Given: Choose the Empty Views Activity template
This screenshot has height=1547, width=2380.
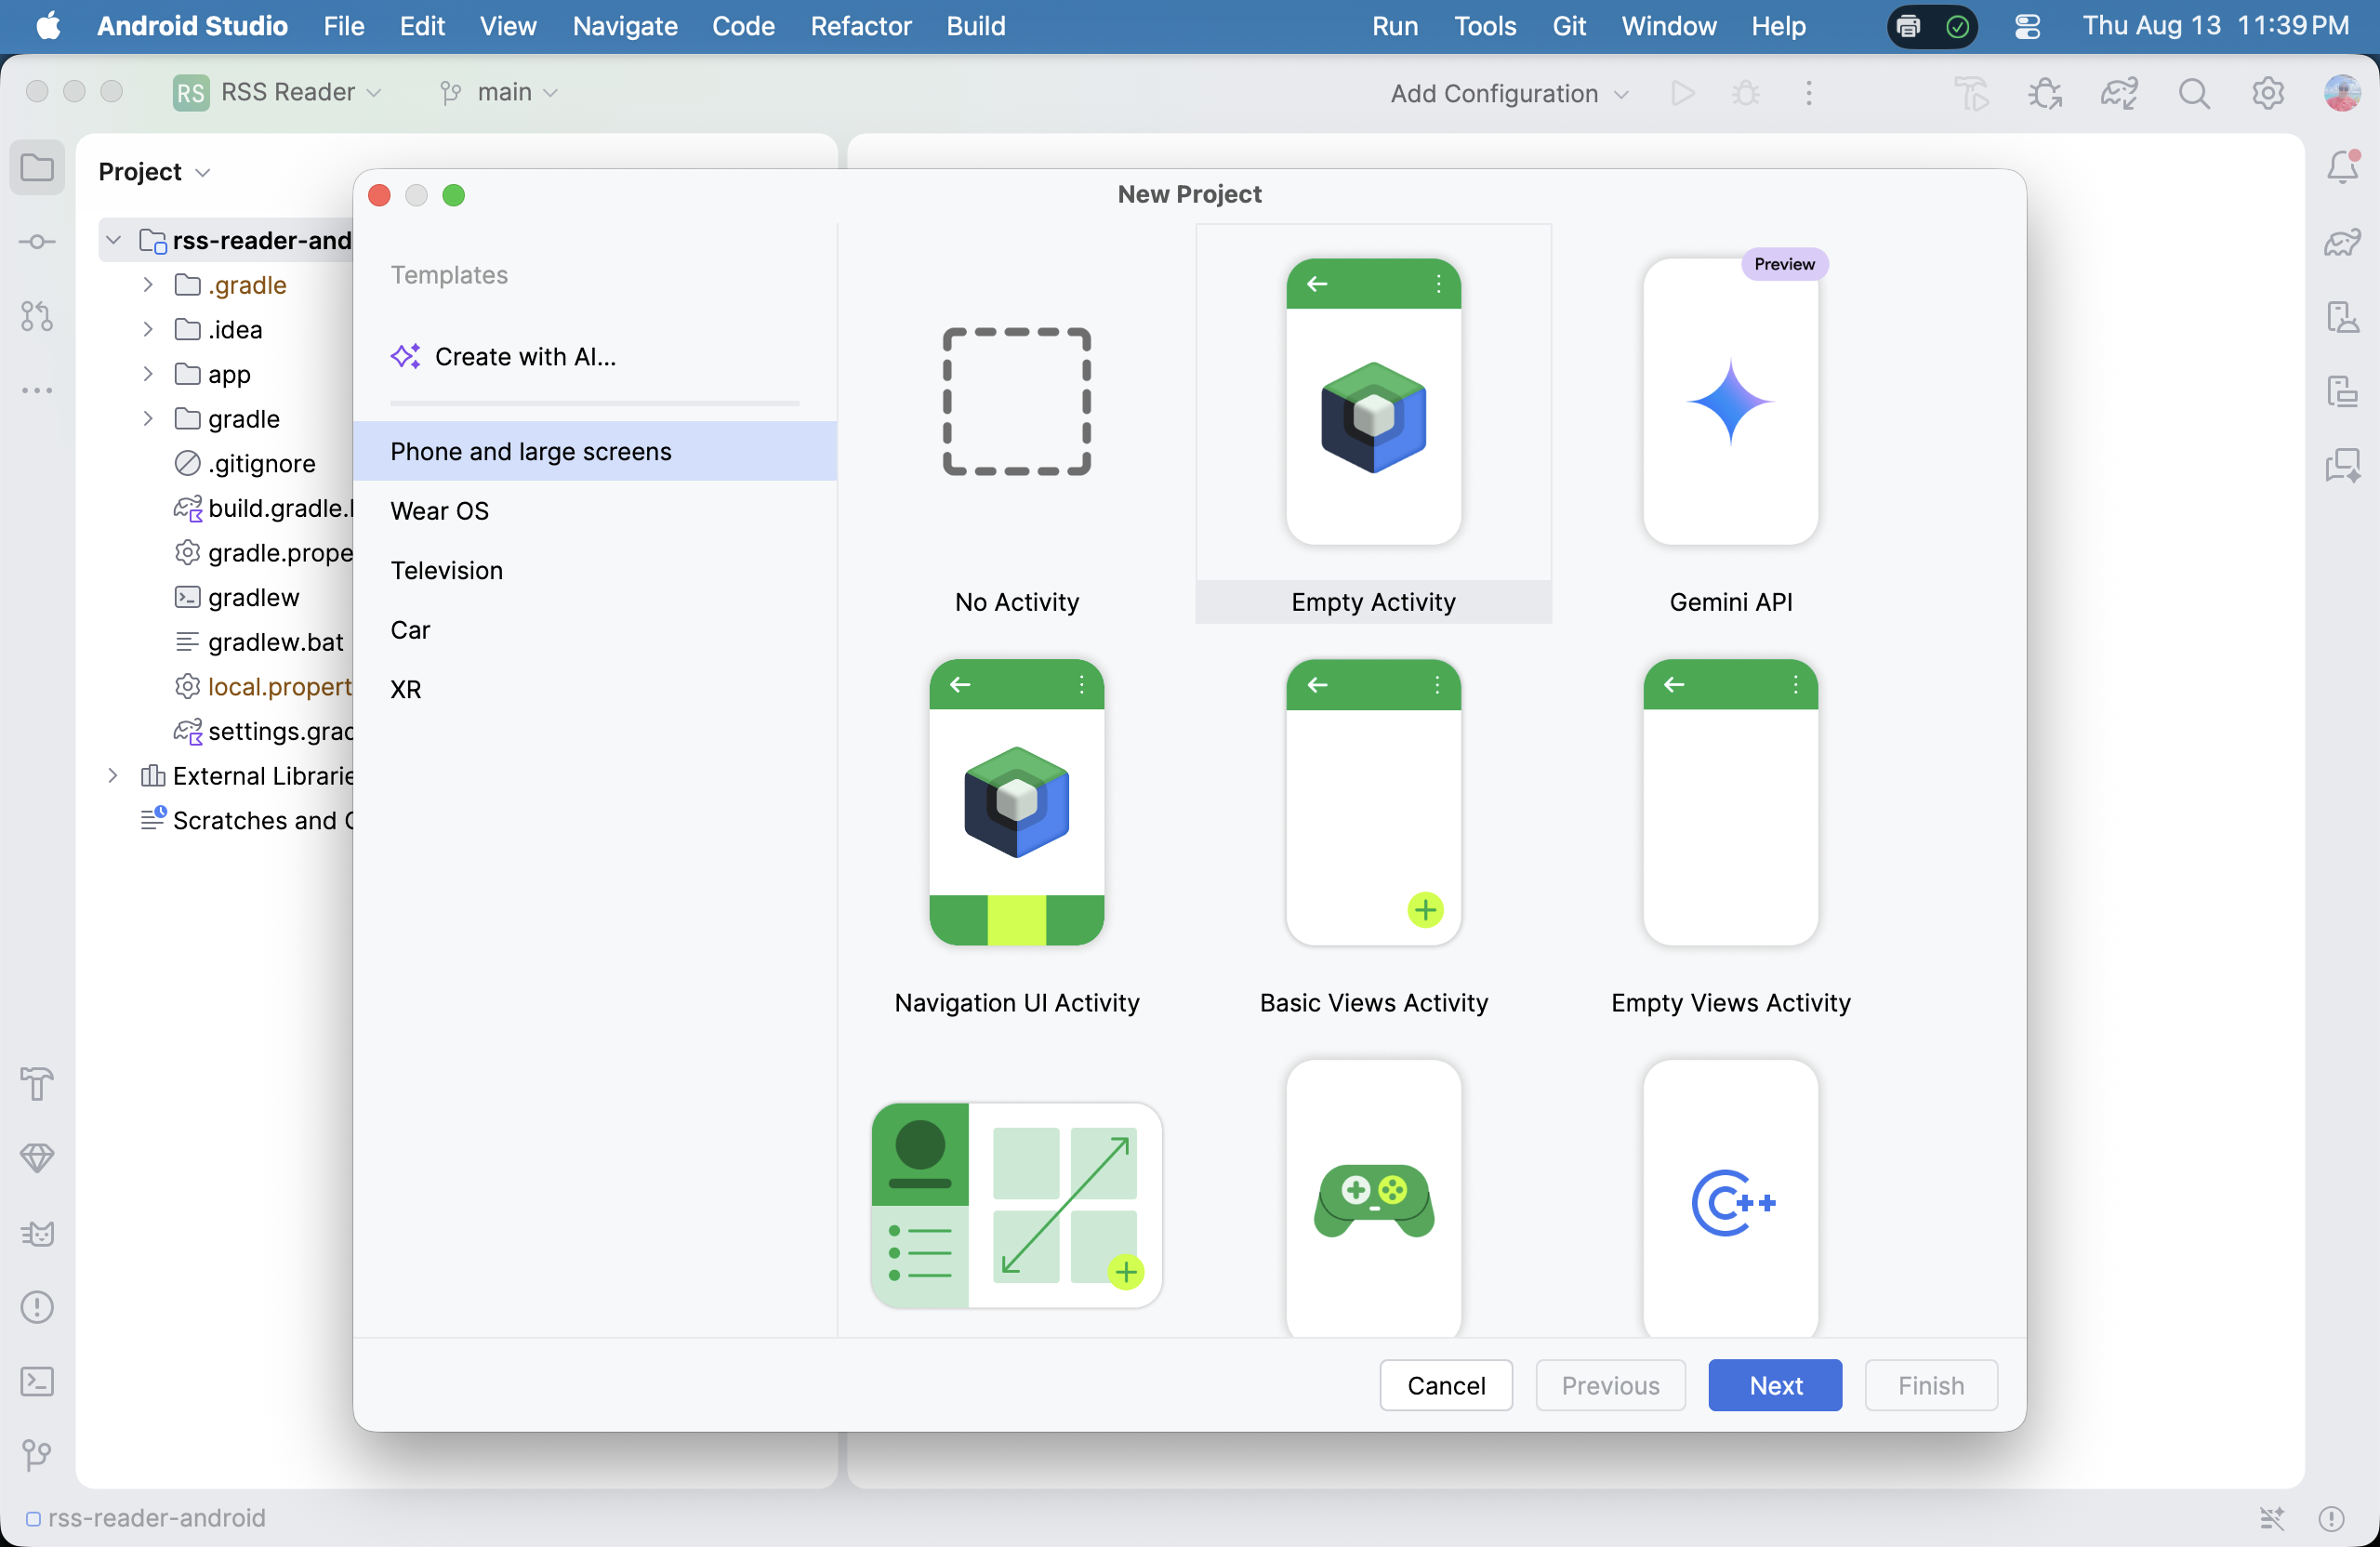Looking at the screenshot, I should [x=1731, y=825].
